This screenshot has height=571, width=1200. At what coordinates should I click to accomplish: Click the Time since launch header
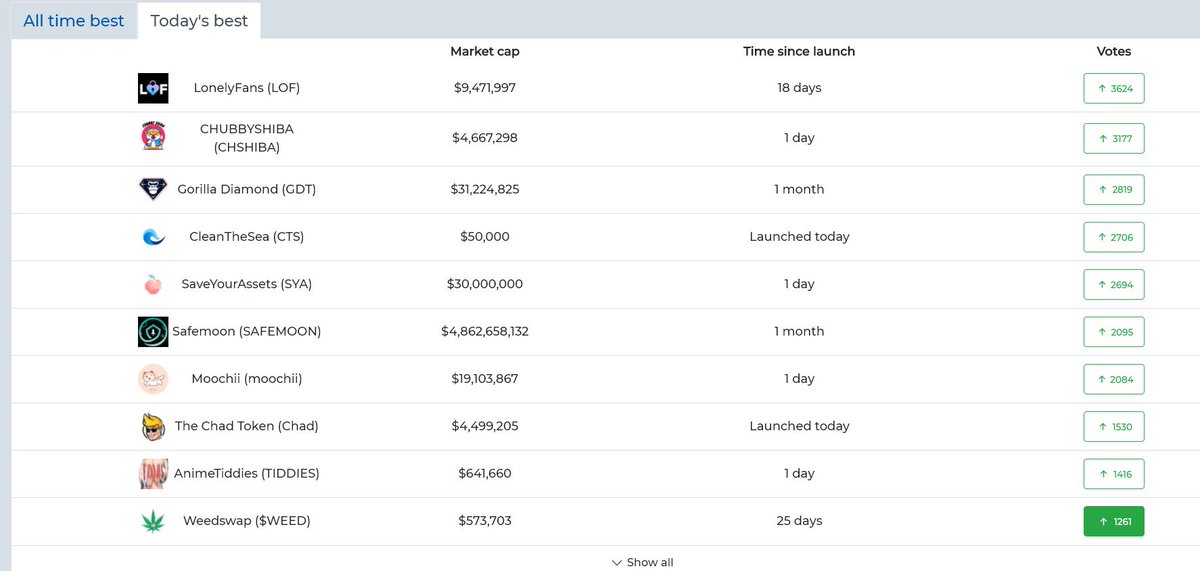[x=799, y=51]
